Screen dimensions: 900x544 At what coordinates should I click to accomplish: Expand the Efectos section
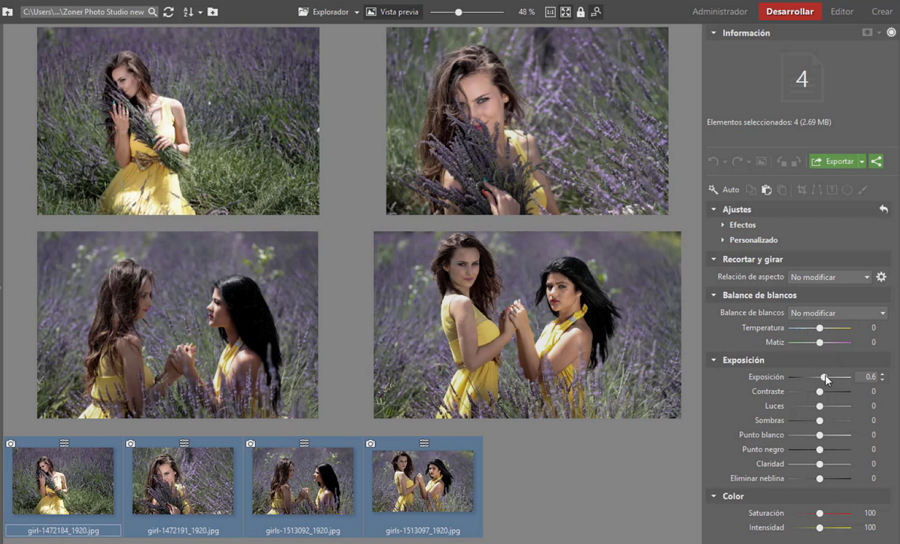(x=742, y=225)
